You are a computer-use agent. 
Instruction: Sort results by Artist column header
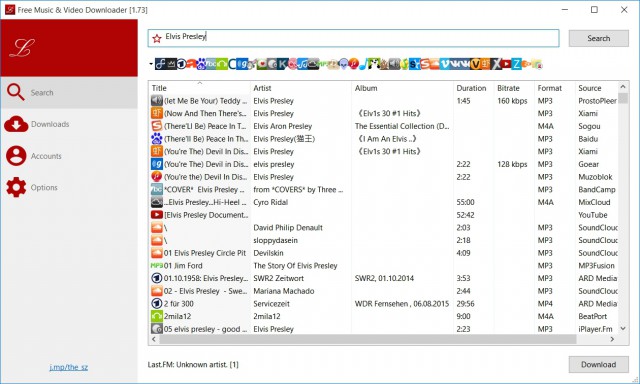tap(300, 88)
